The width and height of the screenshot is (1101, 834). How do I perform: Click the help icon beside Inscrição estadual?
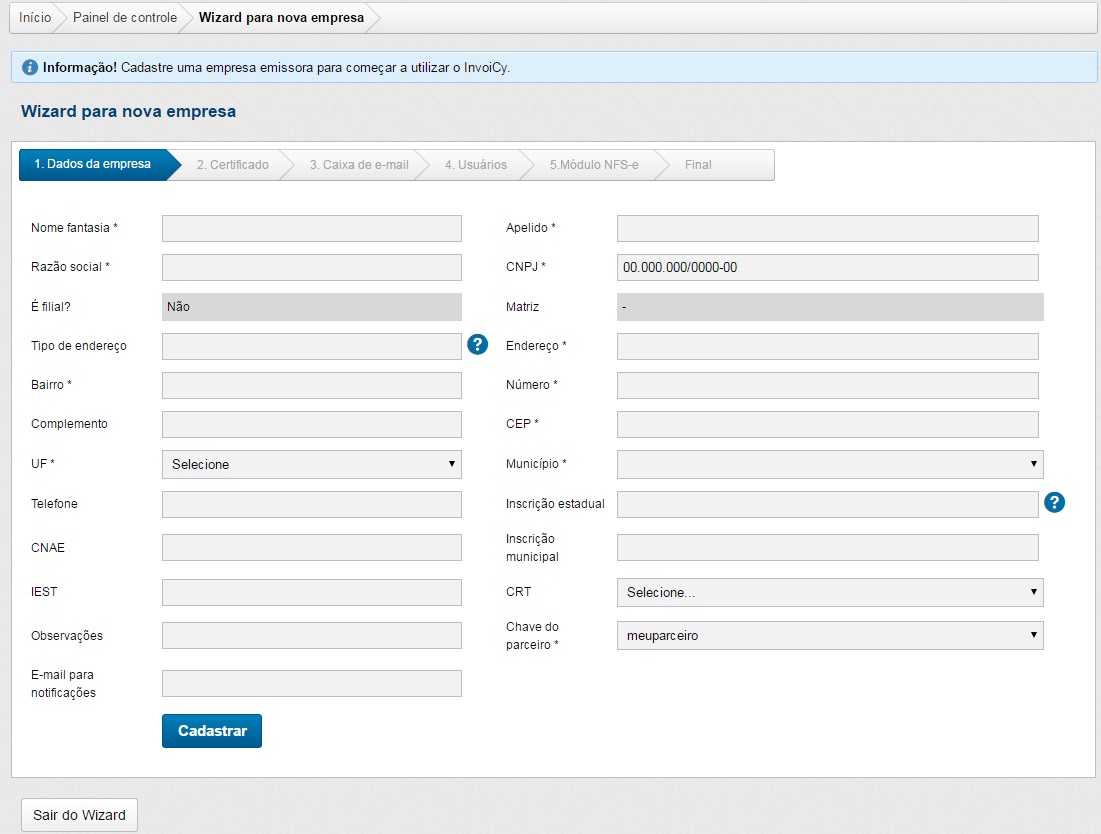[x=1054, y=502]
